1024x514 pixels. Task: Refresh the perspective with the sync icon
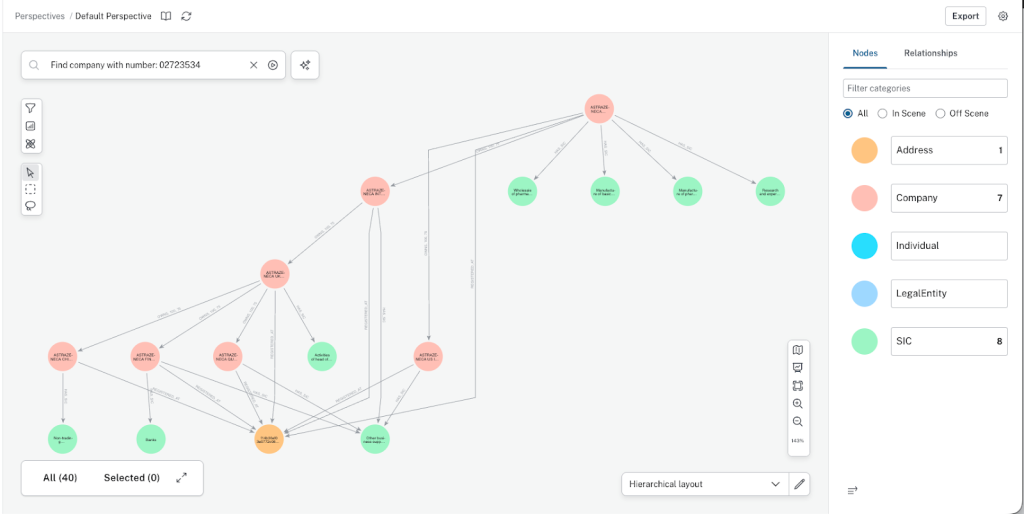187,16
